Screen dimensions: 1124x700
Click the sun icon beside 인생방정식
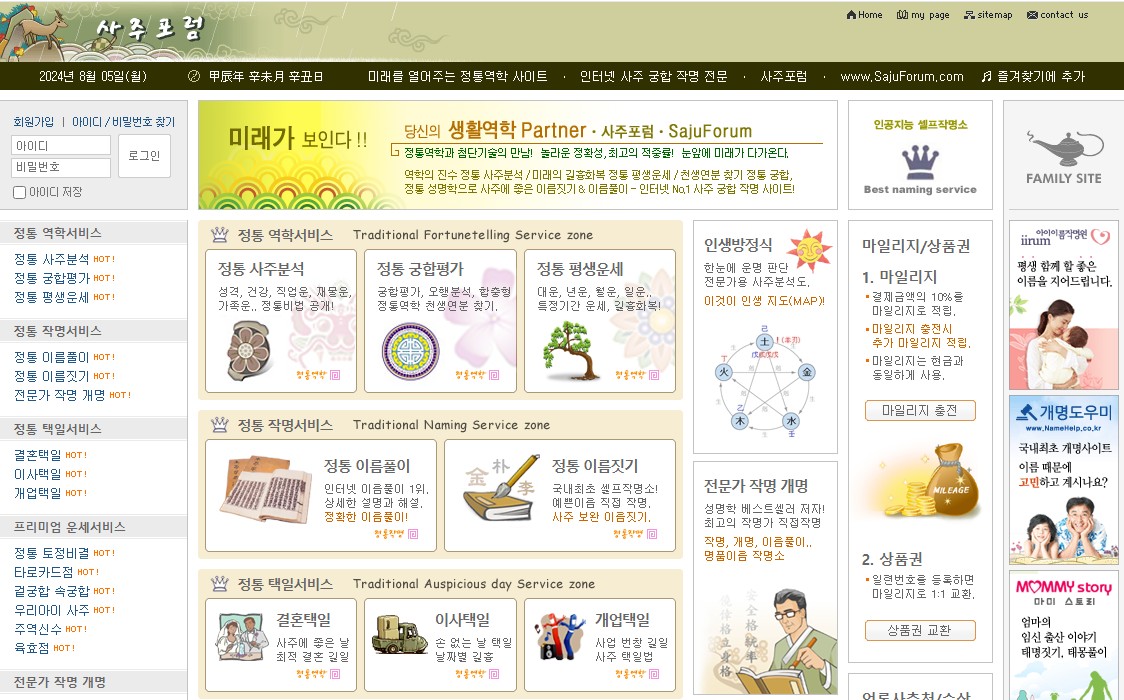click(x=809, y=250)
